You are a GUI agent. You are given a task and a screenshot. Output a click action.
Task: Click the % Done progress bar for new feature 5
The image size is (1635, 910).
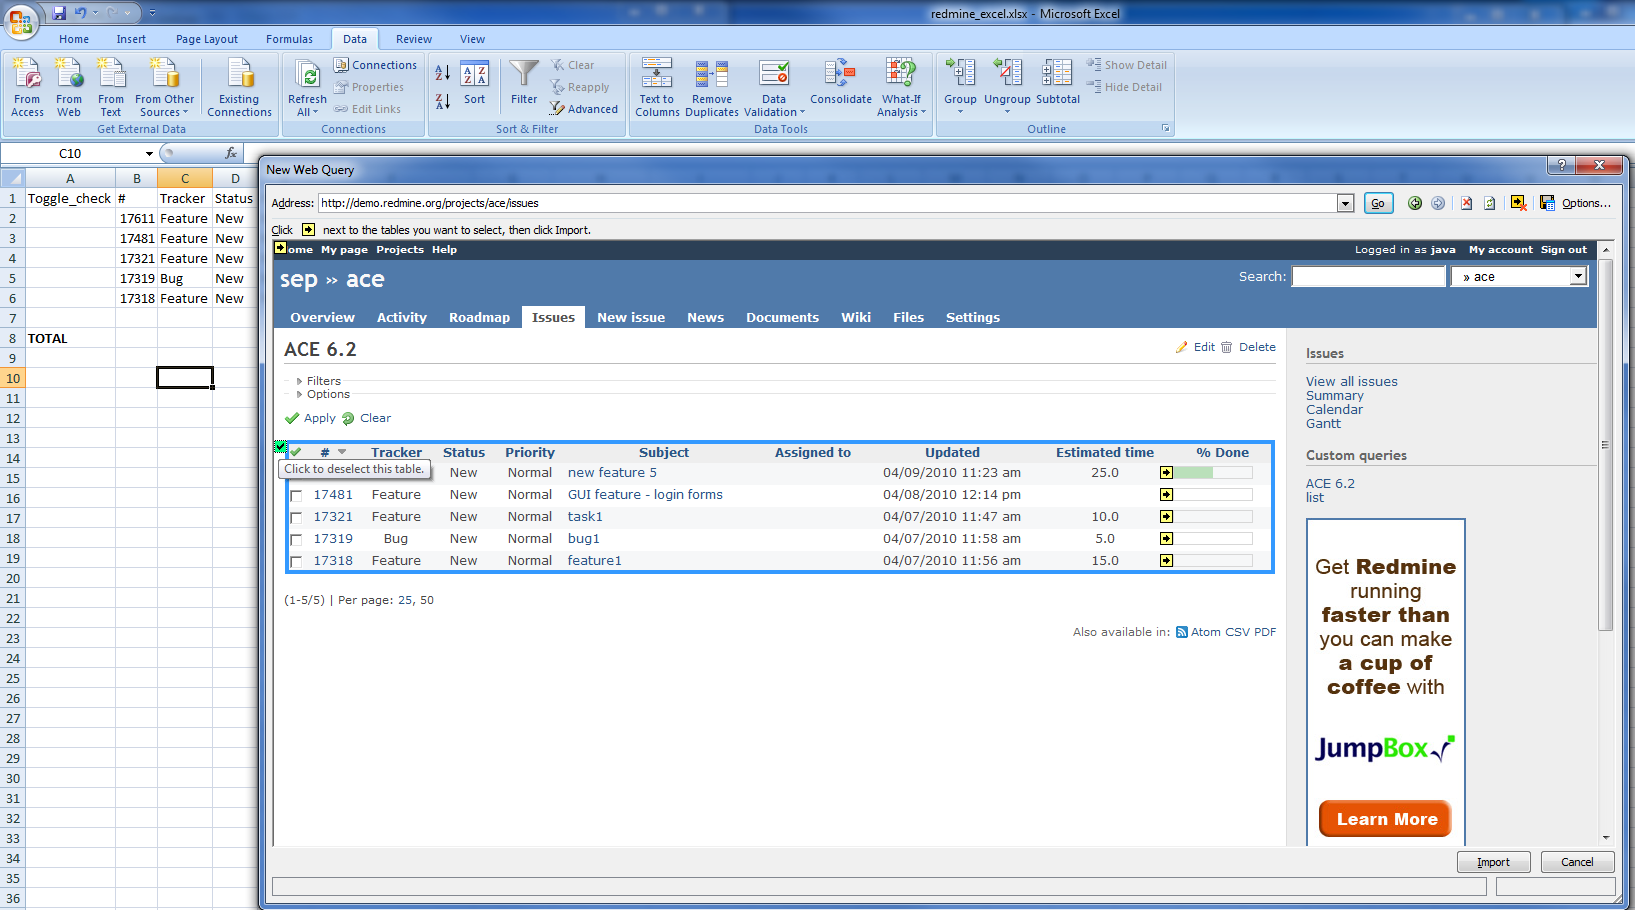1213,473
